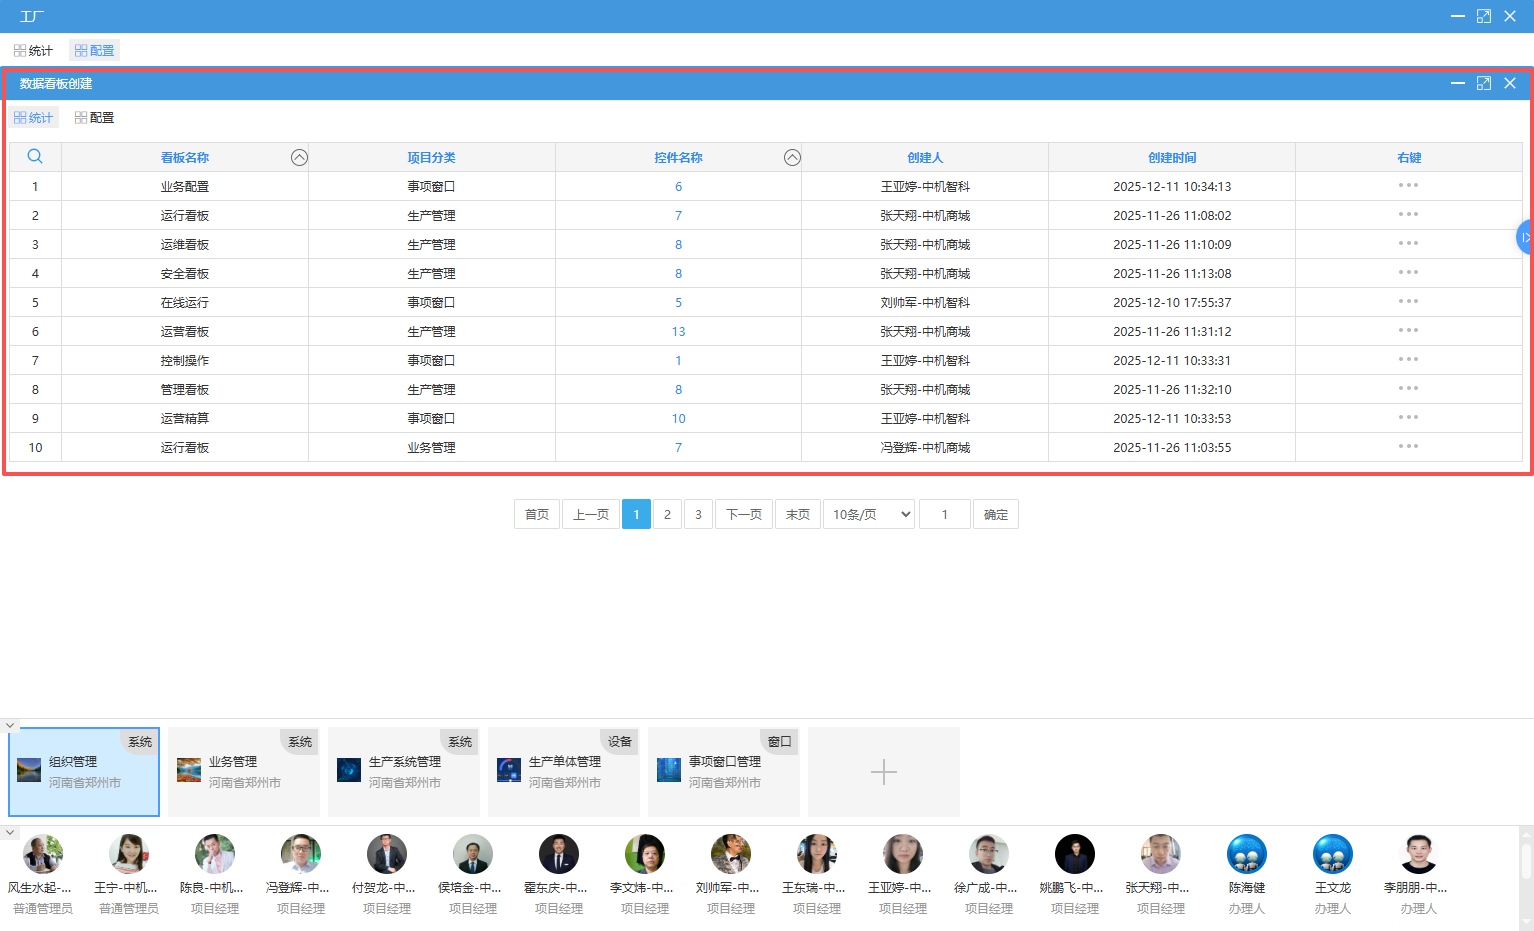Collapse the module cards panel chevron
The height and width of the screenshot is (931, 1534).
coord(10,725)
